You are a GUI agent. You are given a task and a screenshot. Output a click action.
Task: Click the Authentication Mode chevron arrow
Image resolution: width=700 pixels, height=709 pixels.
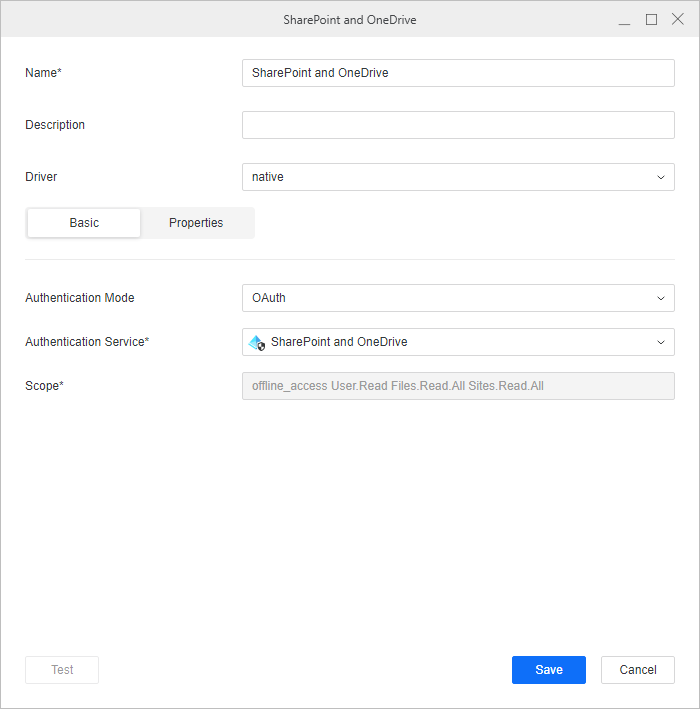[660, 298]
